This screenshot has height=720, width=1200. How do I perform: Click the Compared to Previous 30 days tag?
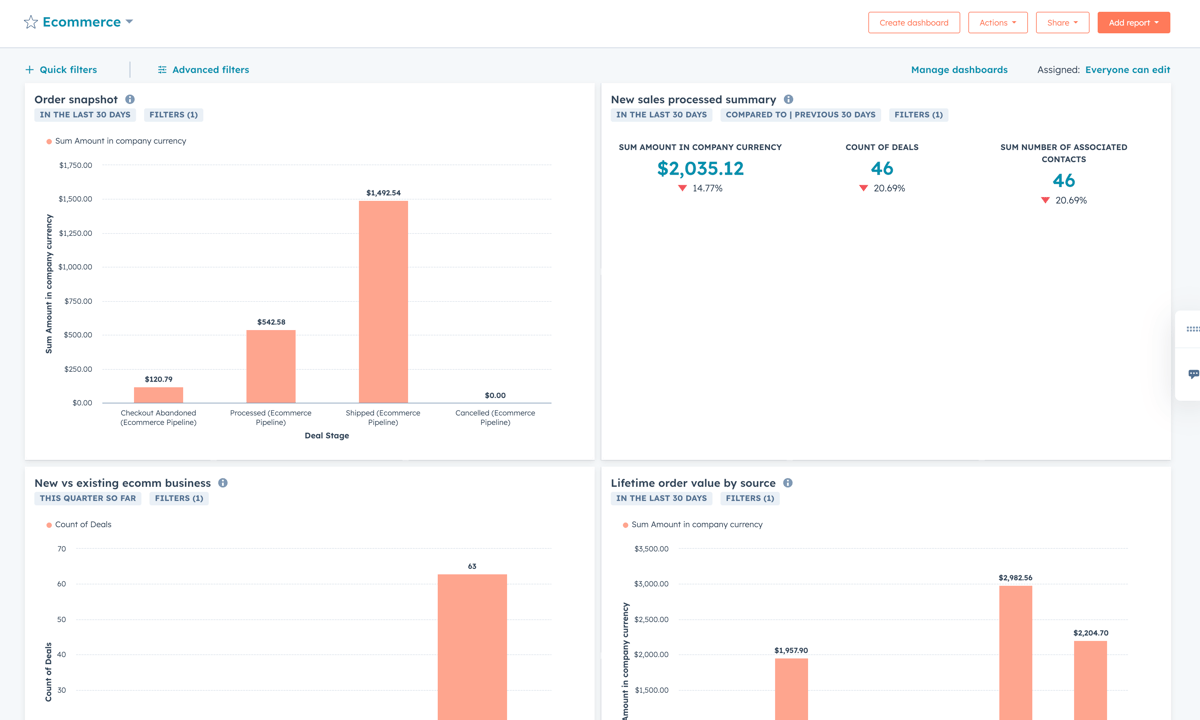coord(800,115)
